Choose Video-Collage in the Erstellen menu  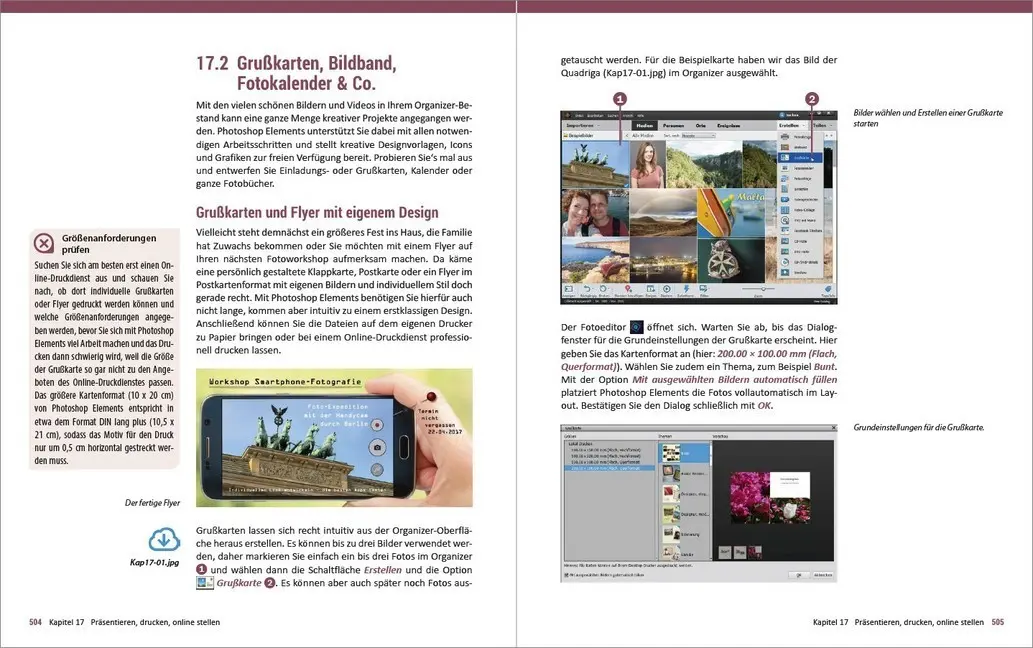click(800, 210)
